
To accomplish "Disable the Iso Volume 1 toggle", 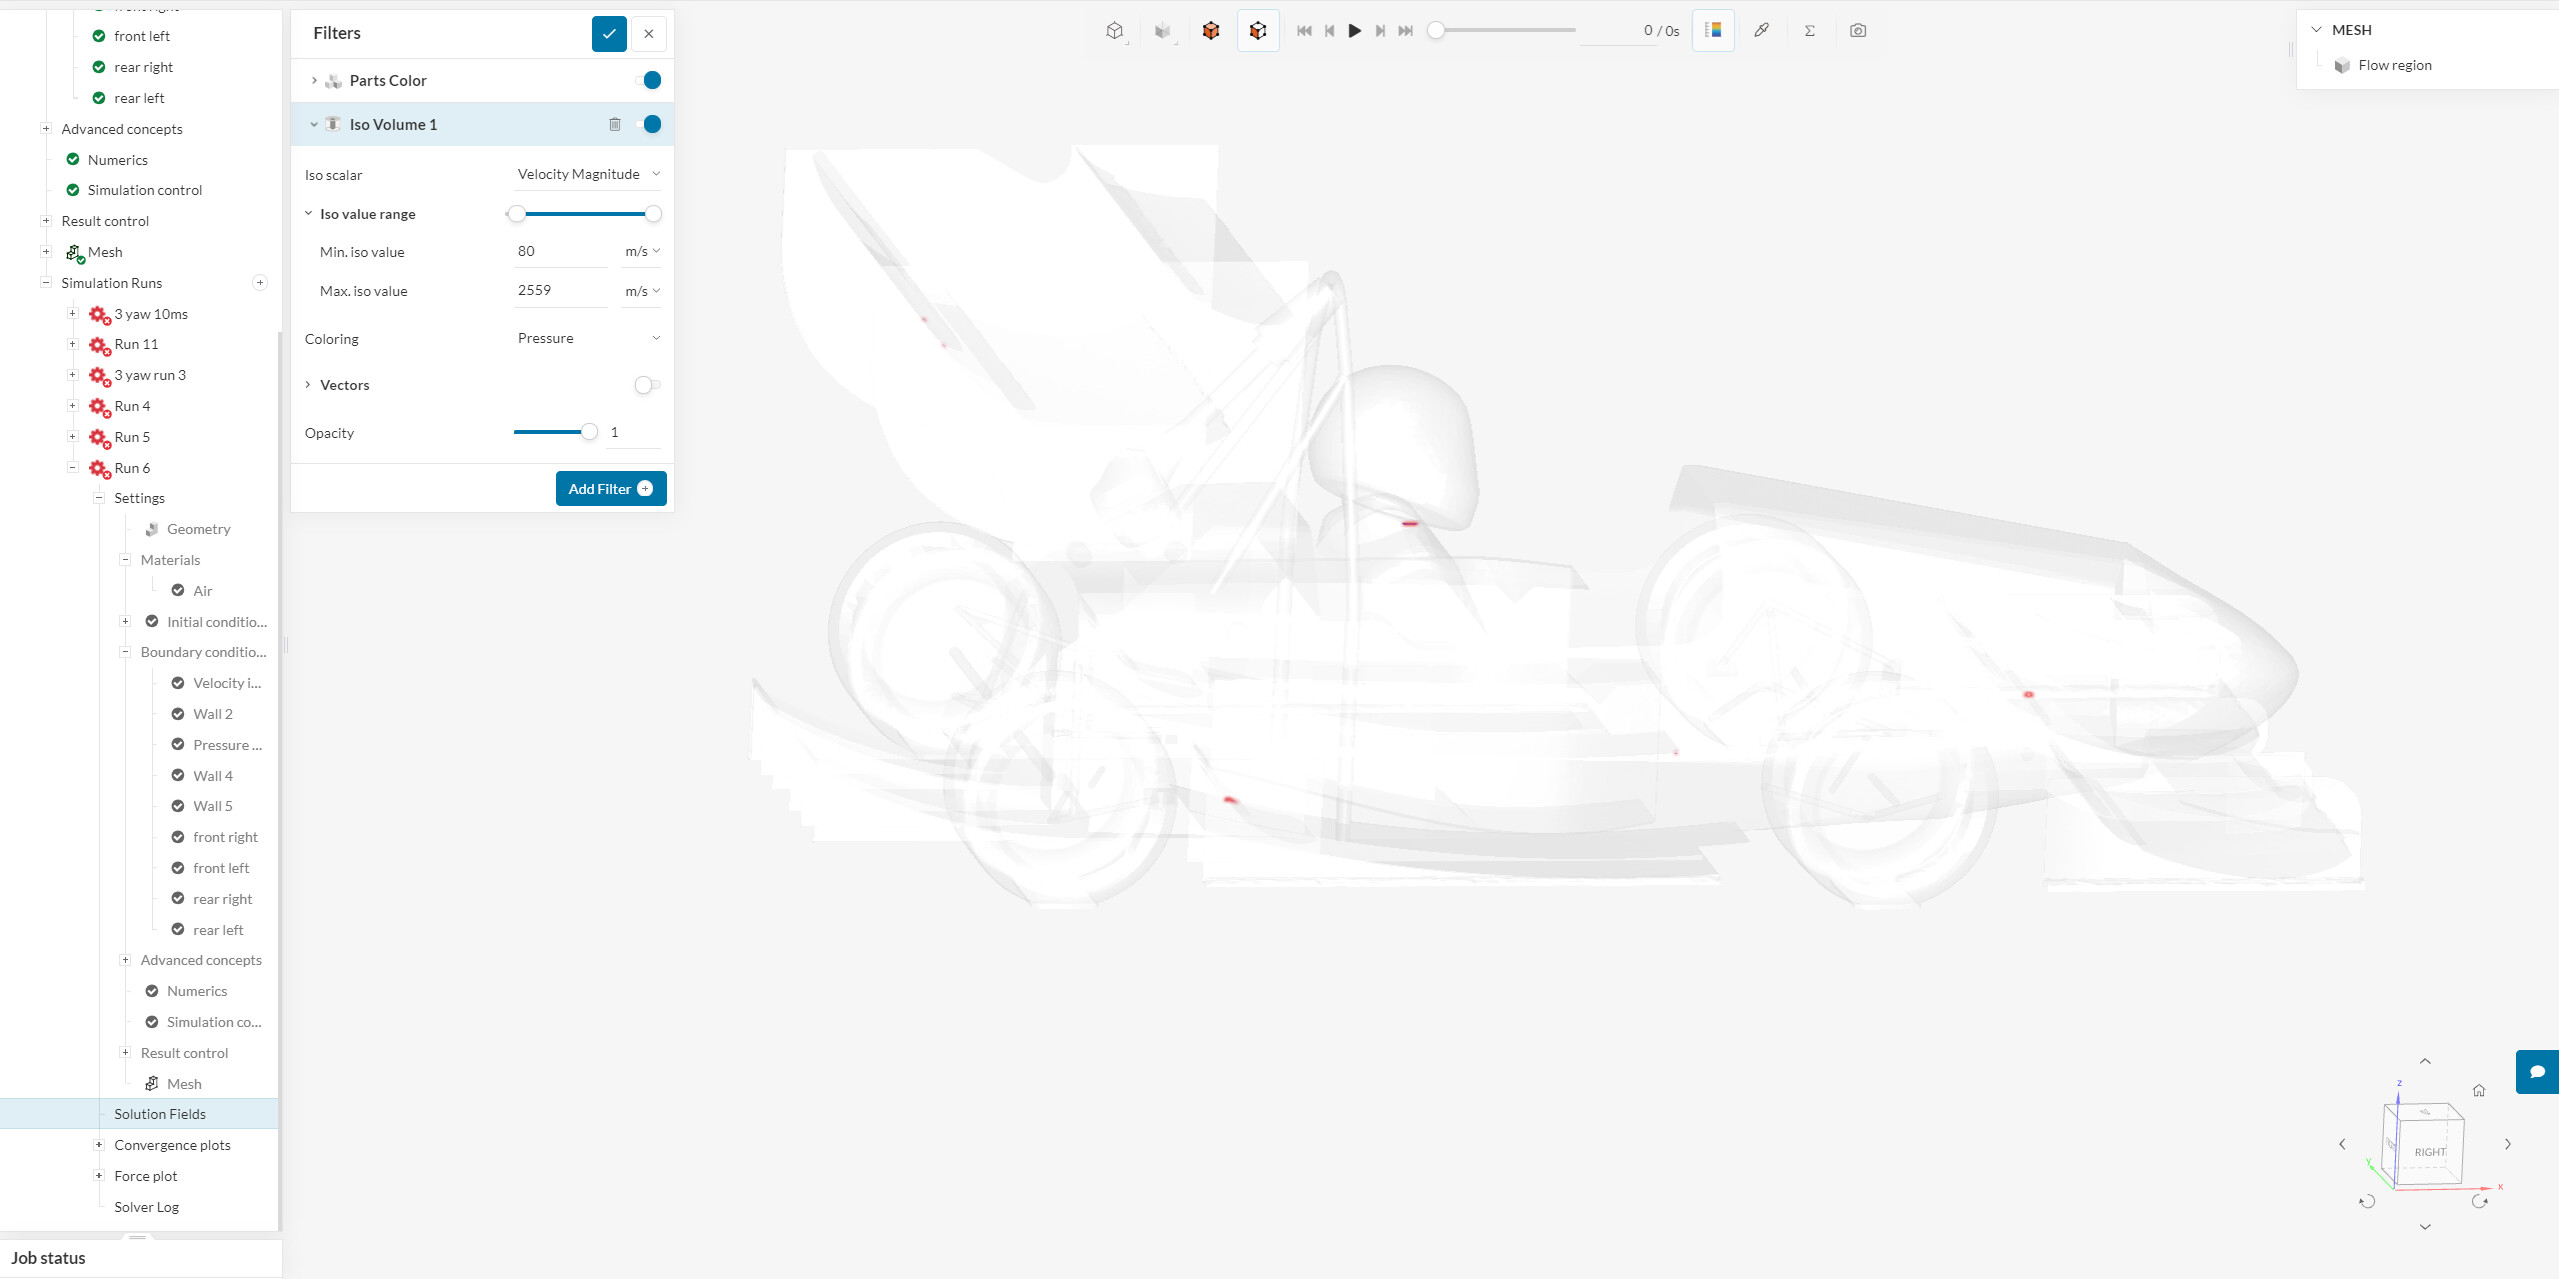I will 650,124.
